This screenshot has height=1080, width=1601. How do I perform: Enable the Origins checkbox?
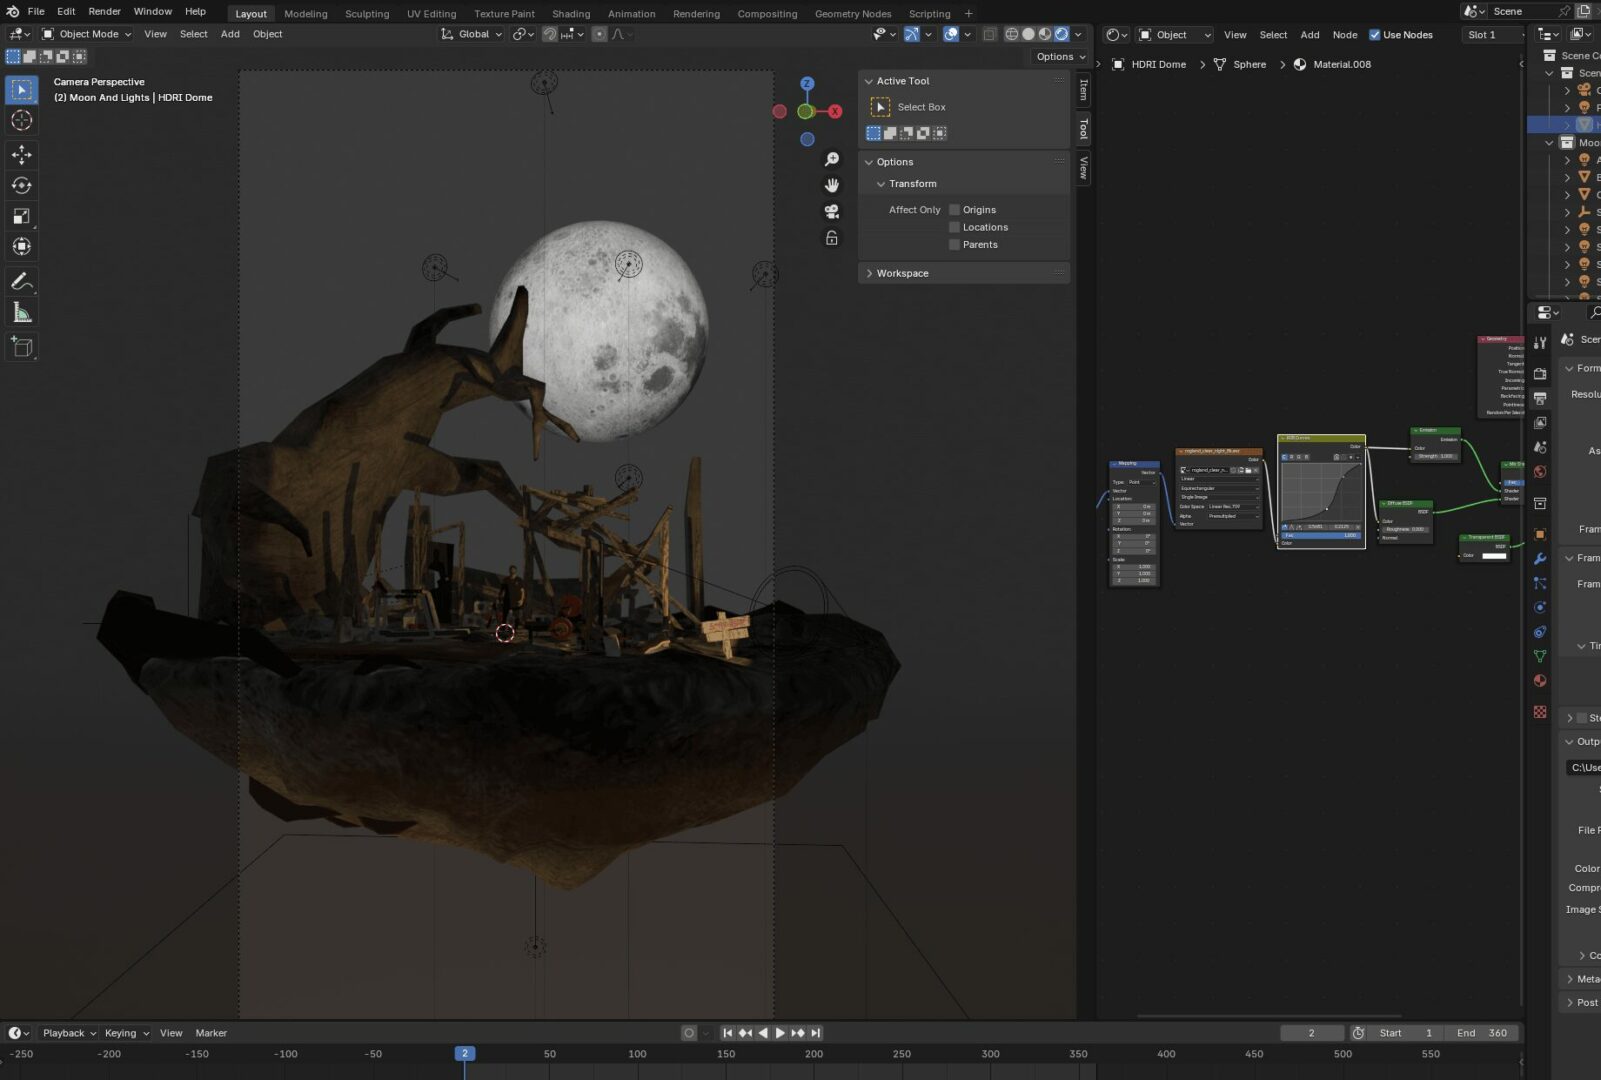[954, 210]
